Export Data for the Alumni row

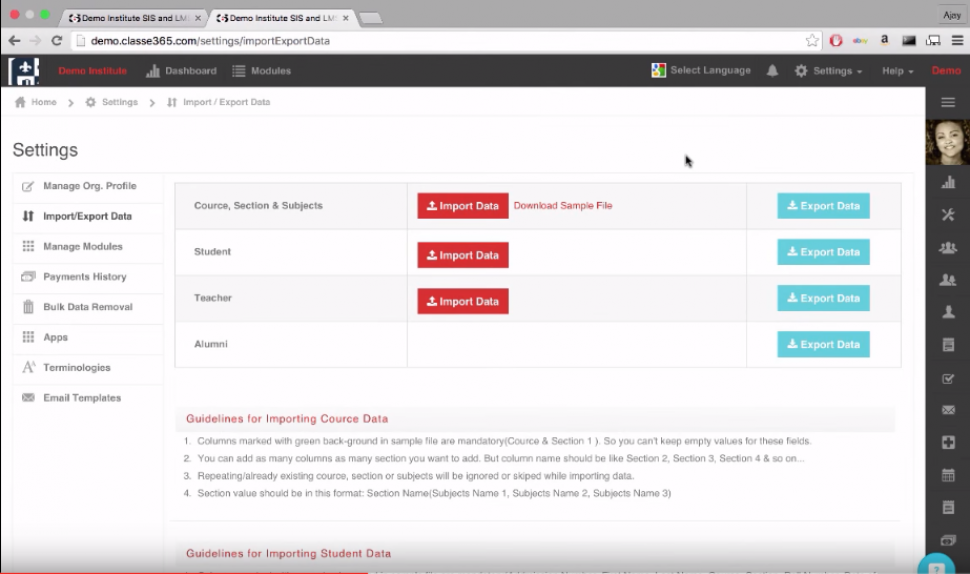(823, 345)
